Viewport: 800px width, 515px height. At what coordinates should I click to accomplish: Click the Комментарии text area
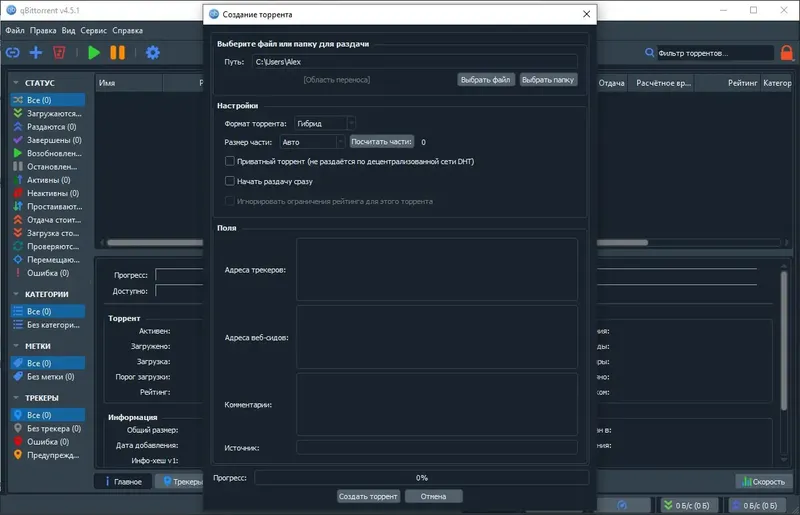coord(437,404)
